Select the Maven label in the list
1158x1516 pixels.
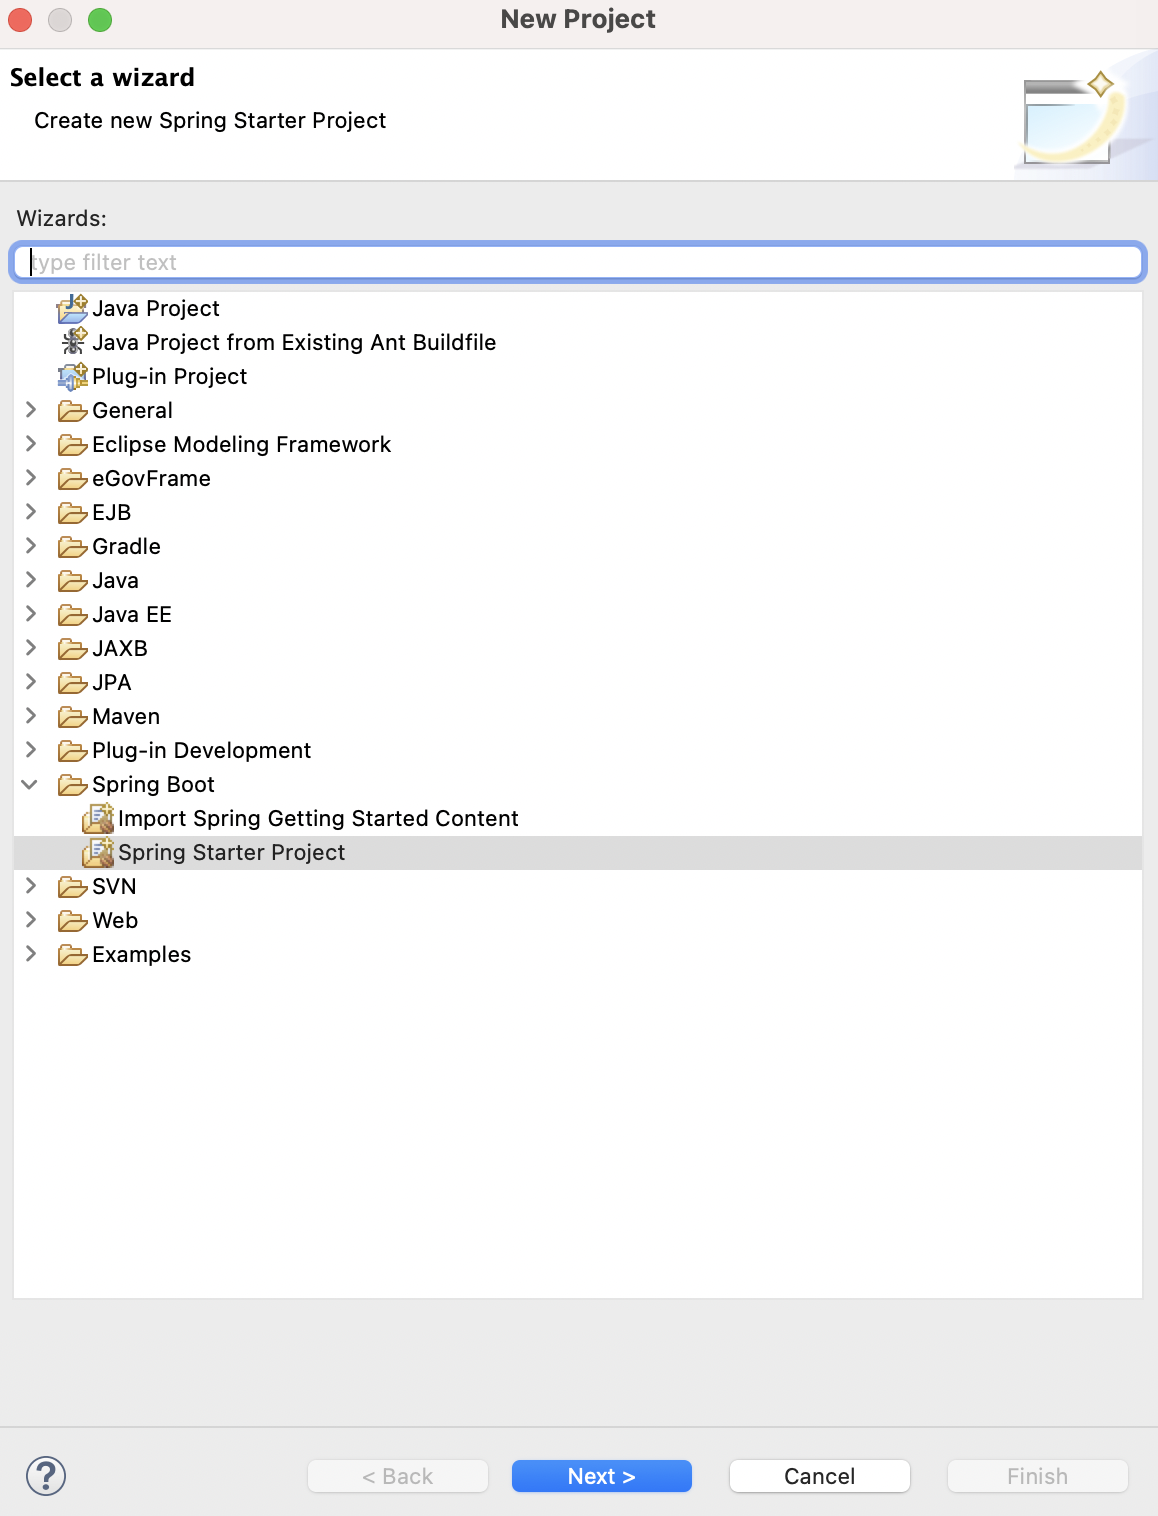(x=126, y=716)
